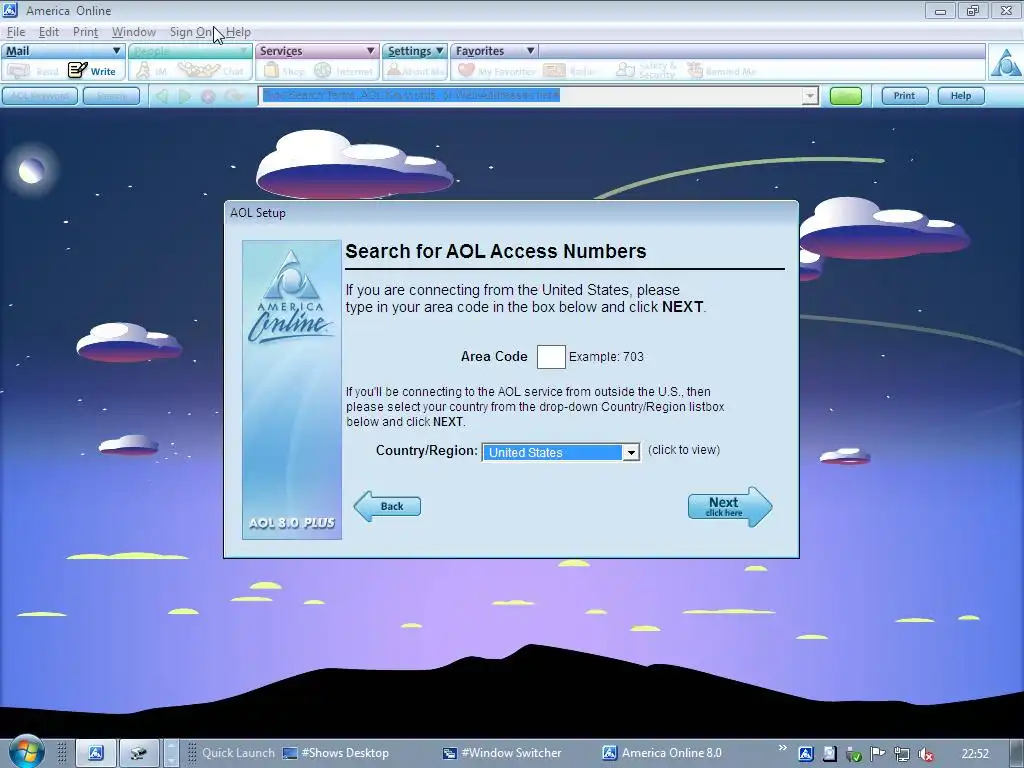This screenshot has width=1024, height=768.
Task: Open About Me under Settings
Action: coord(394,70)
